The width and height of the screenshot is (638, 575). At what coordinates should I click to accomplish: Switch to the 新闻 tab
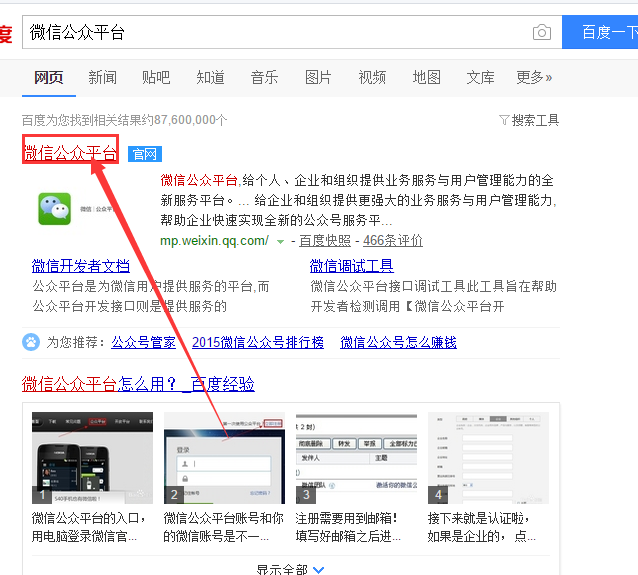click(103, 77)
